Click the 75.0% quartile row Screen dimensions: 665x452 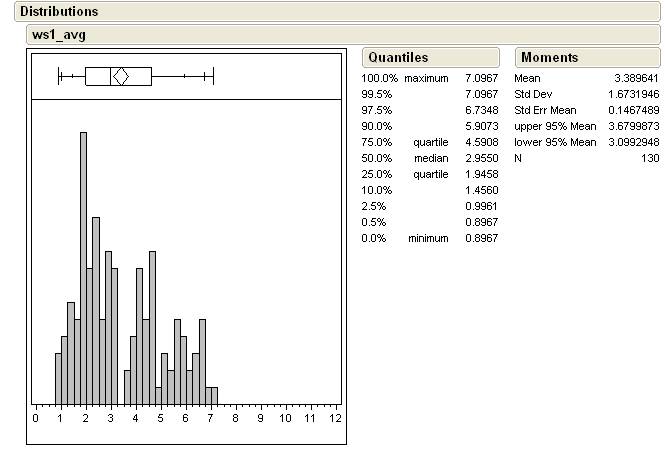[x=428, y=142]
